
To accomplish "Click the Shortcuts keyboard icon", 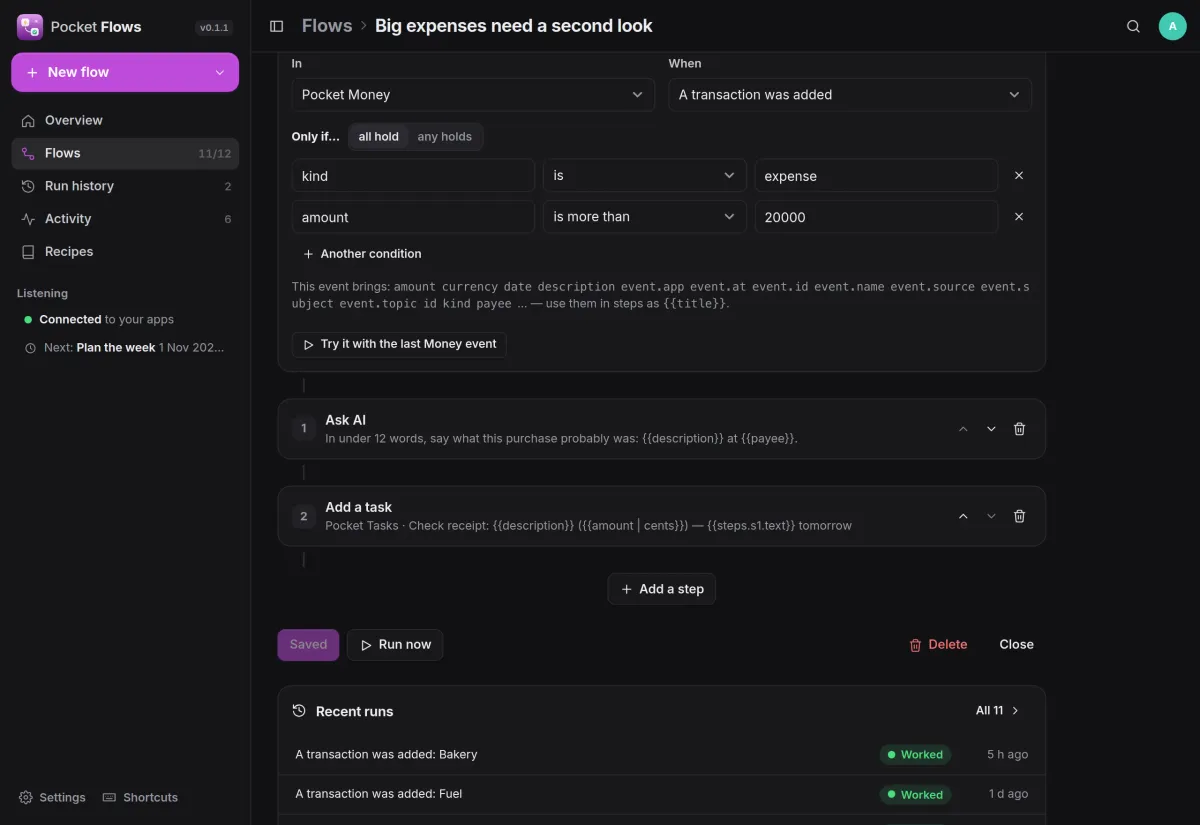I will pos(109,797).
